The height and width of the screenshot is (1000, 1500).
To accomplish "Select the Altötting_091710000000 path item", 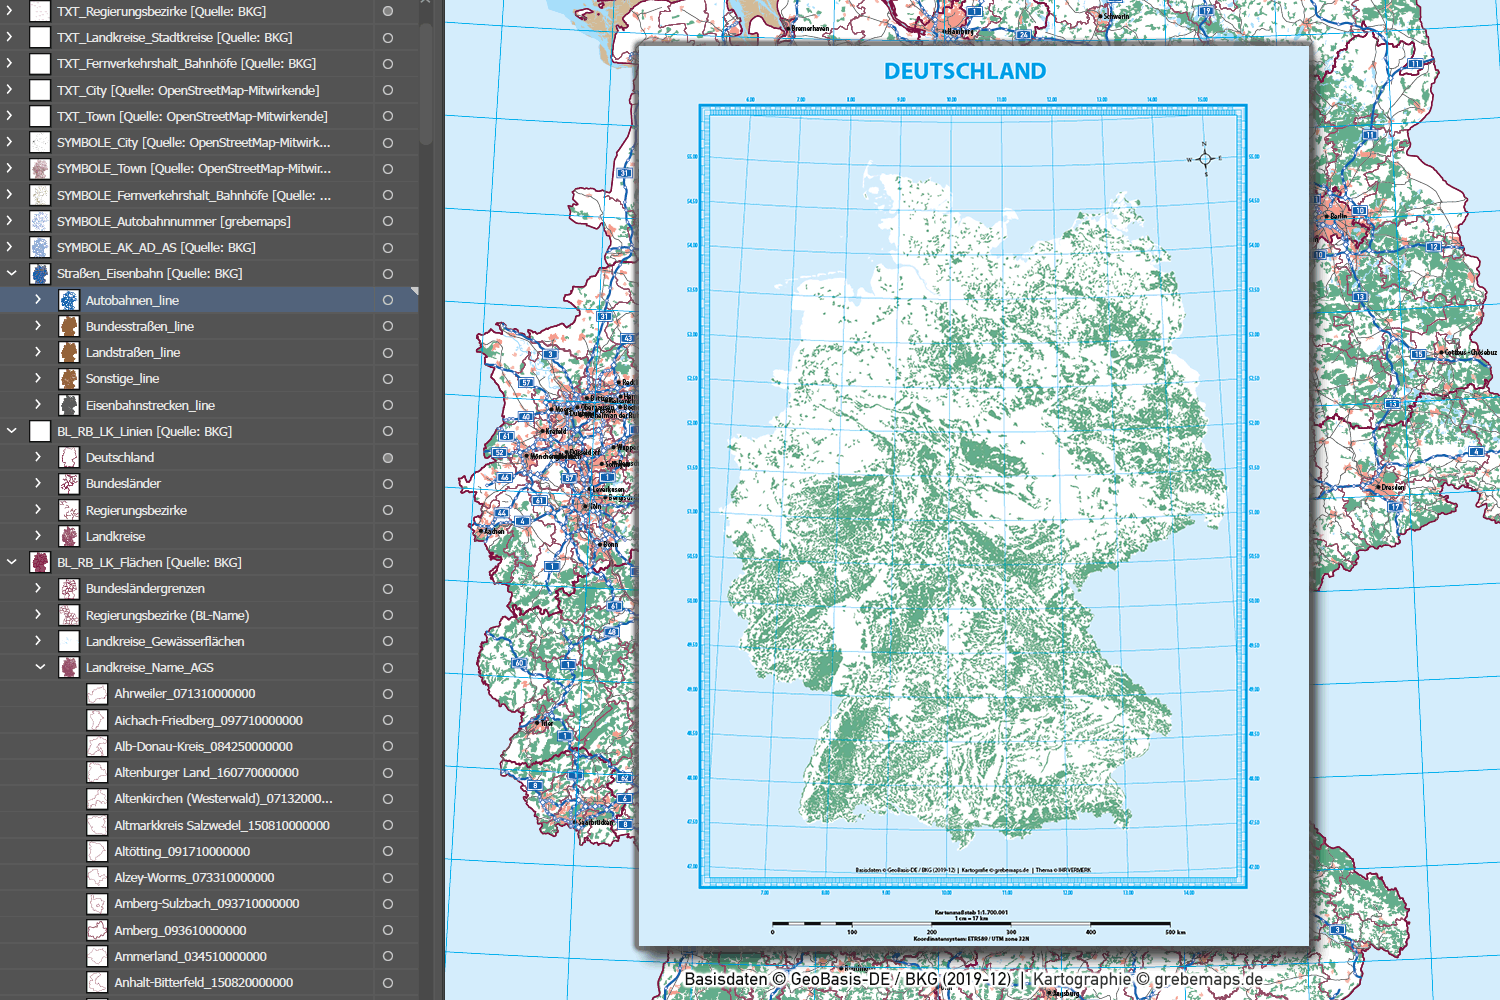I will pyautogui.click(x=182, y=851).
